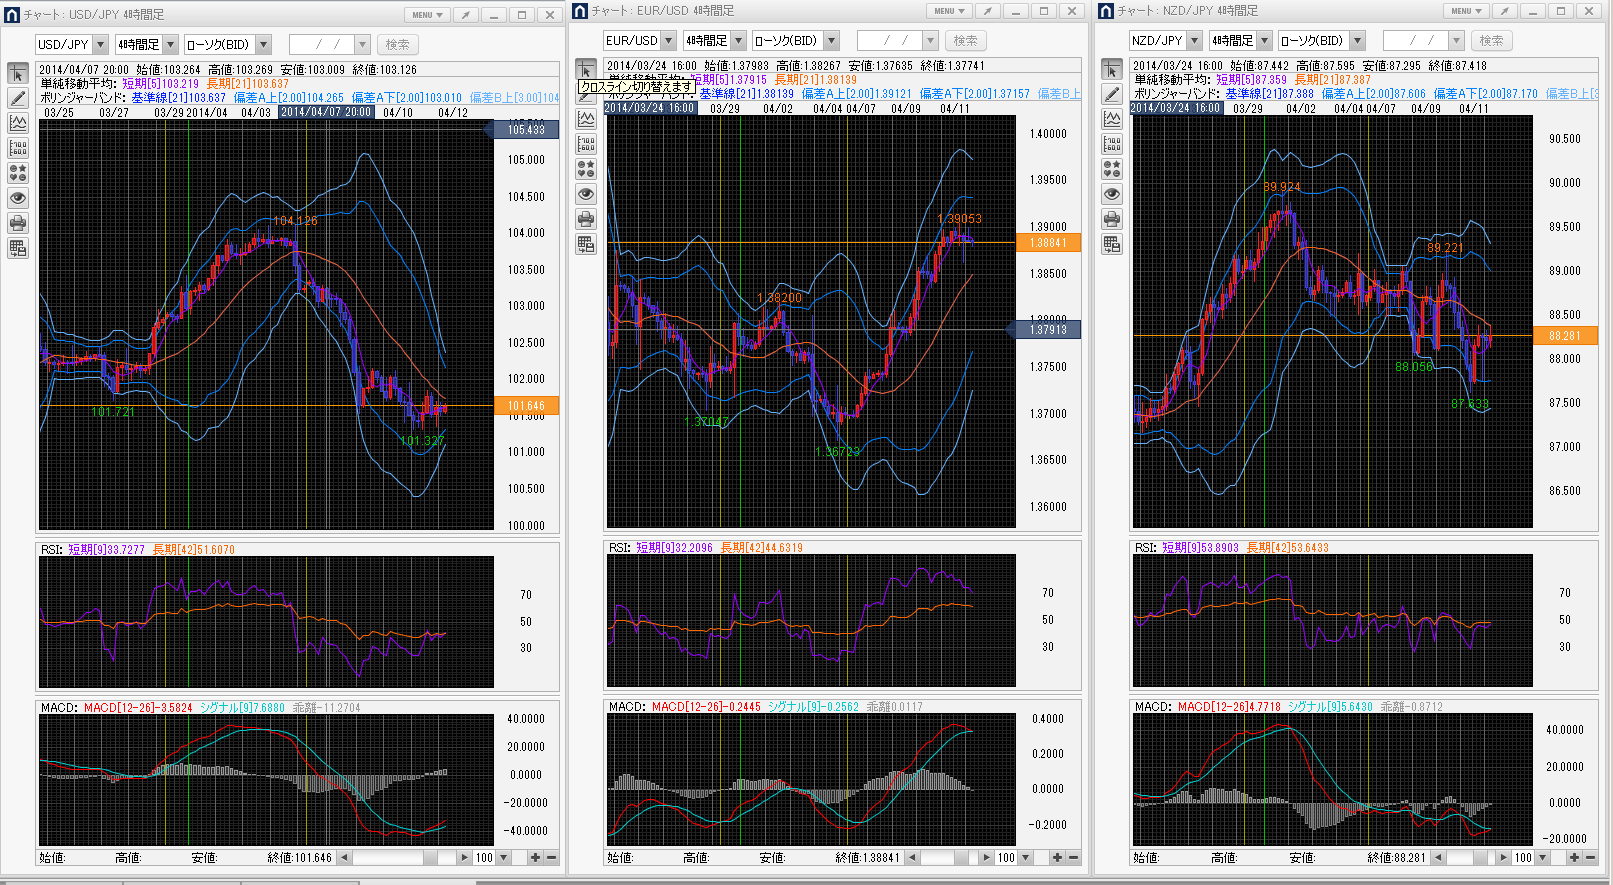Open the USD/JPY currency pair dropdown

(100, 45)
